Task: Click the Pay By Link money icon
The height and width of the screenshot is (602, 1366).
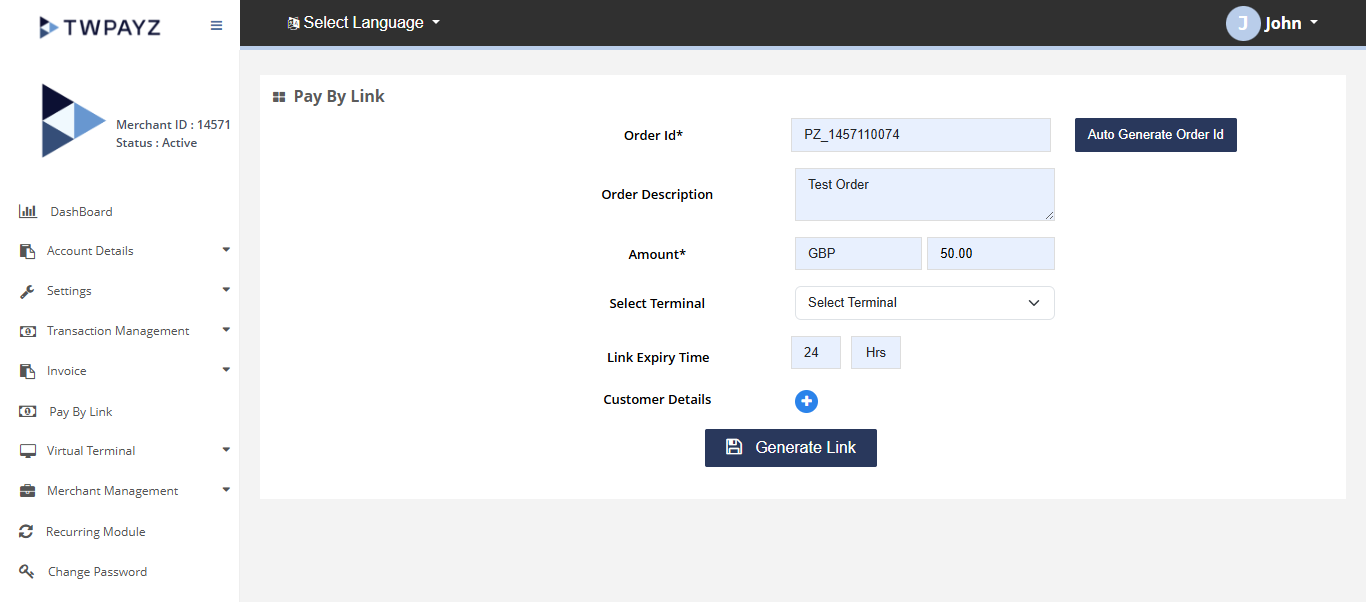Action: click(28, 411)
